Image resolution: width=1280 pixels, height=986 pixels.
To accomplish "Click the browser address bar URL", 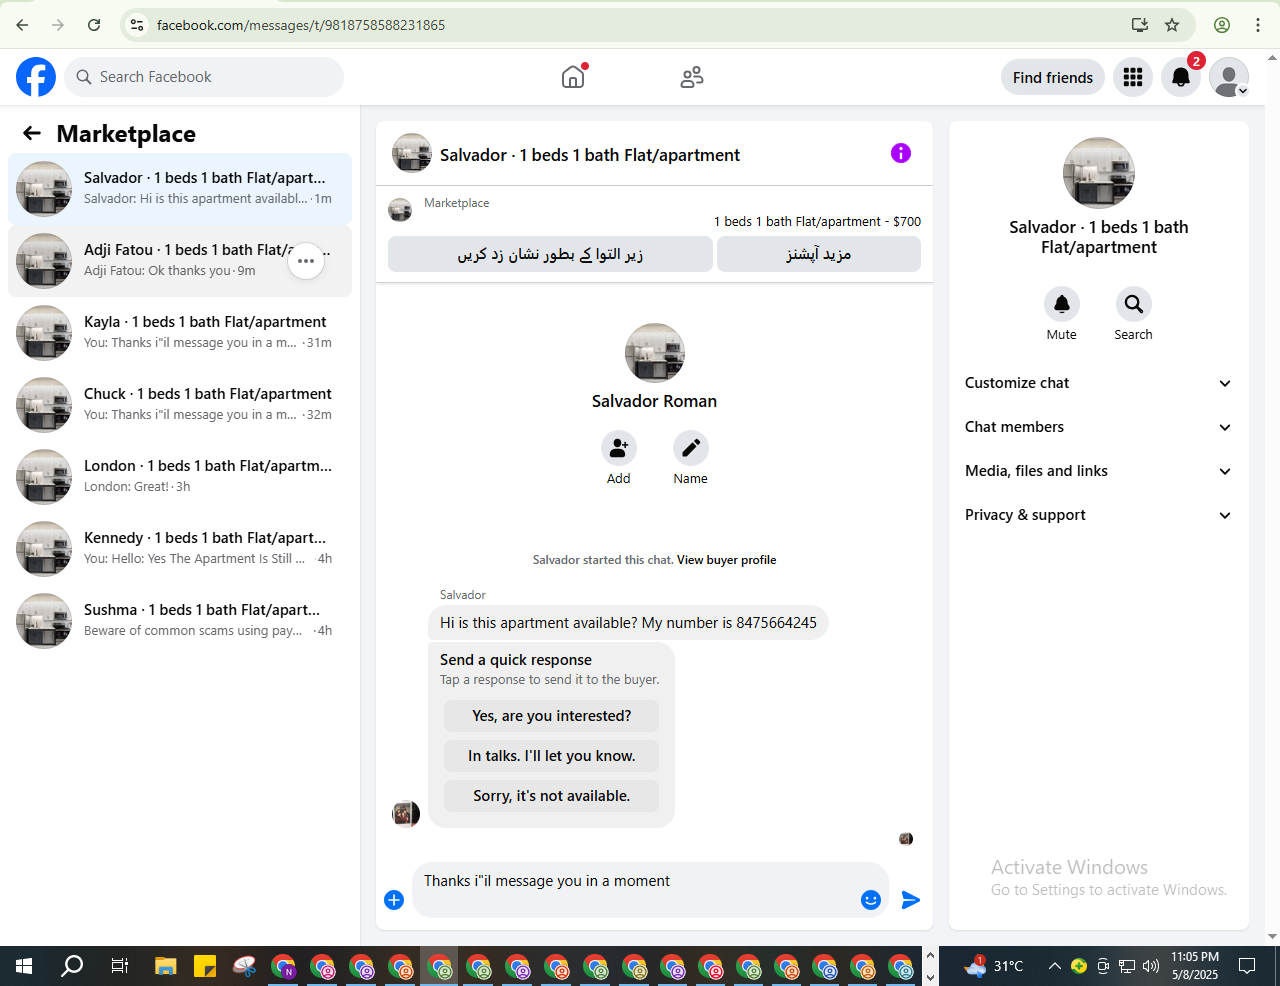I will 301,25.
